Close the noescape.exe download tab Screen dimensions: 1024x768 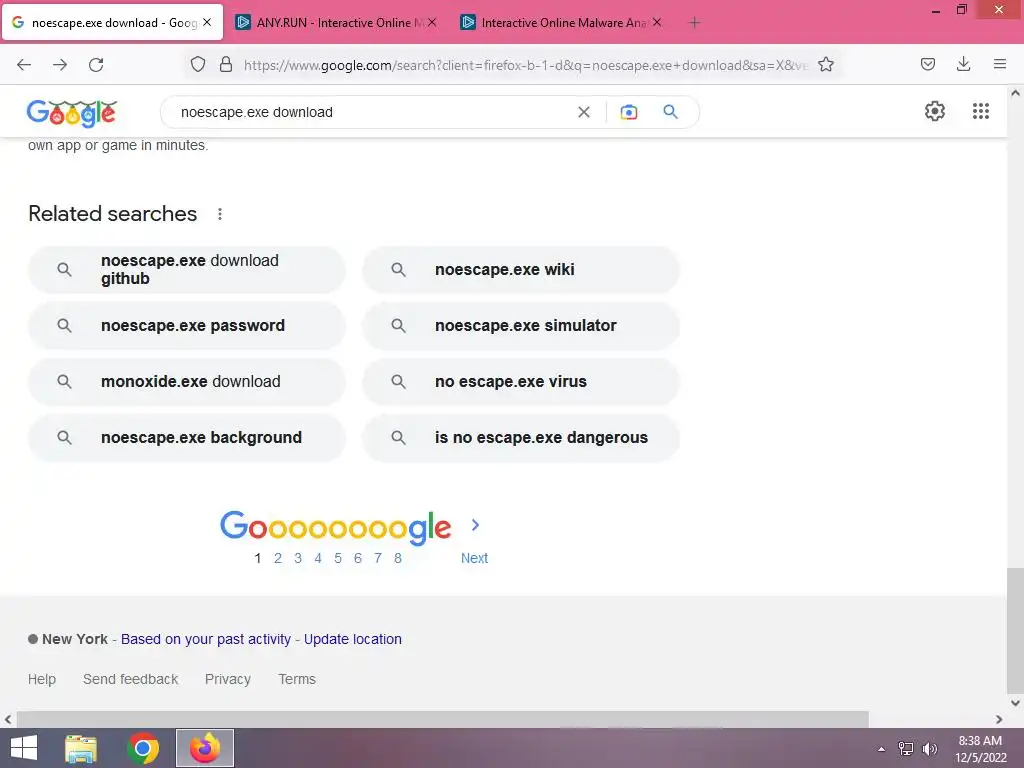[x=207, y=22]
